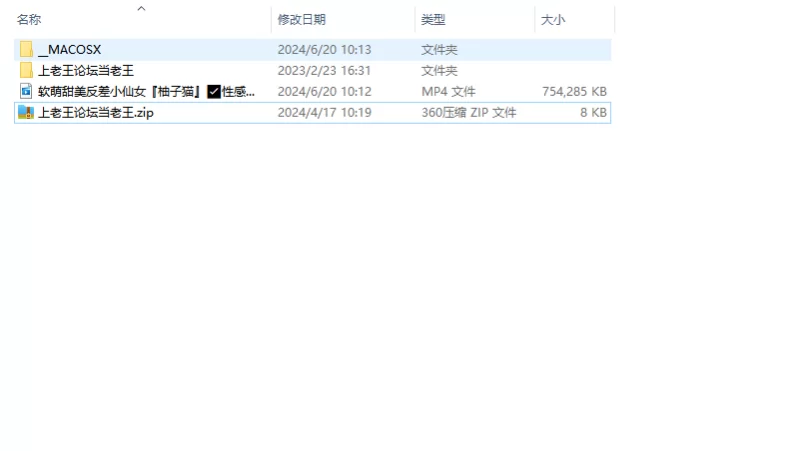Select the _MACOSX folder name
Image resolution: width=800 pixels, height=451 pixels.
point(69,49)
